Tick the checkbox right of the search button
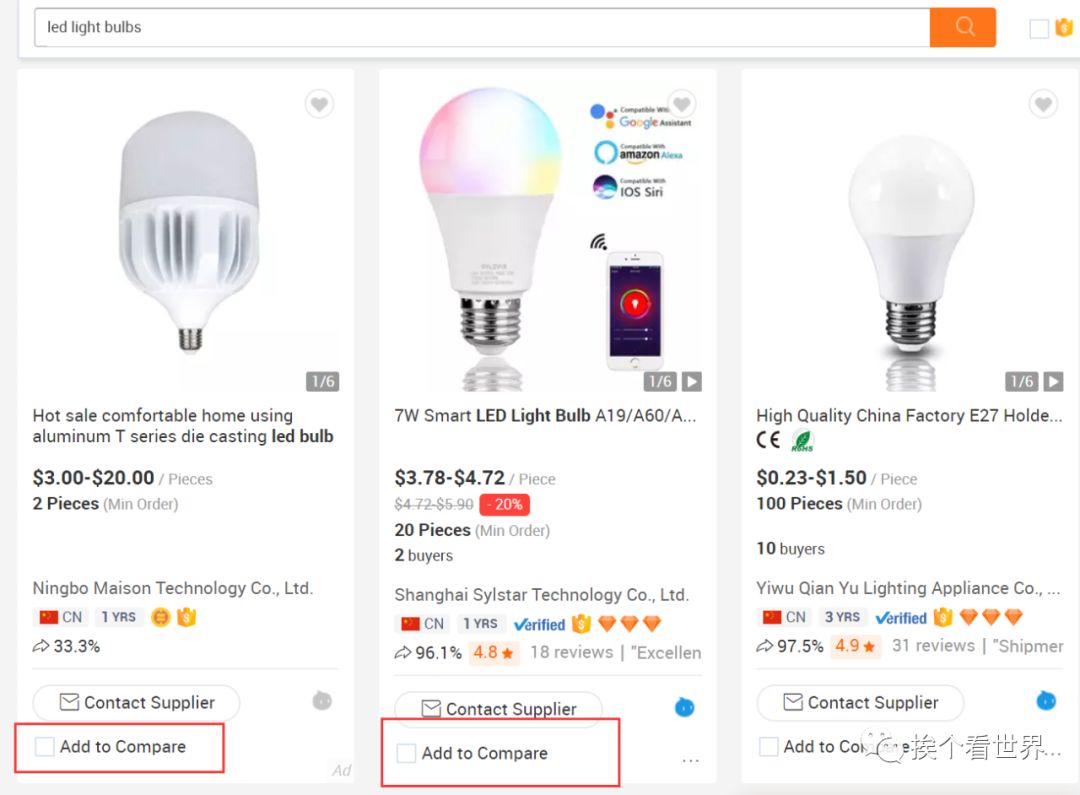The image size is (1080, 795). pyautogui.click(x=1039, y=29)
